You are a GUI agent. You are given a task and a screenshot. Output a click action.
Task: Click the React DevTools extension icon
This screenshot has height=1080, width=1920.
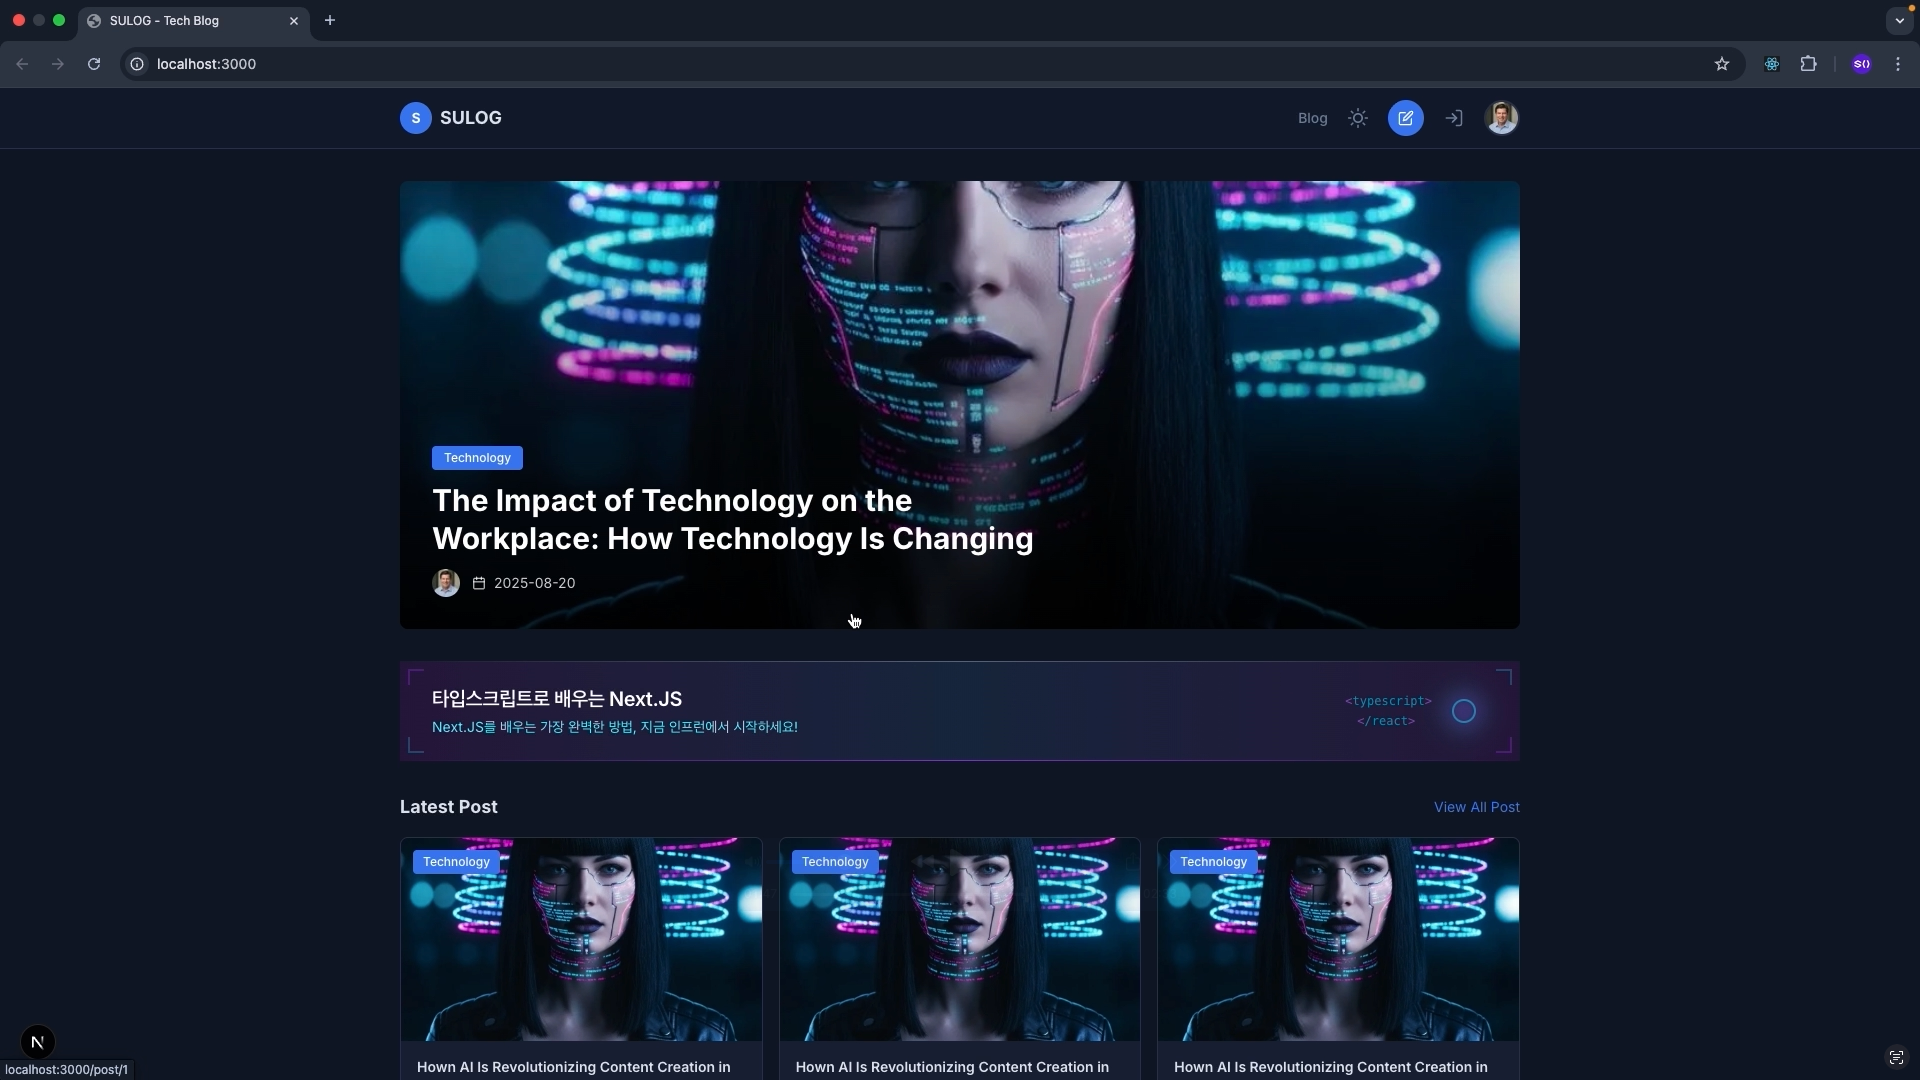click(1771, 64)
